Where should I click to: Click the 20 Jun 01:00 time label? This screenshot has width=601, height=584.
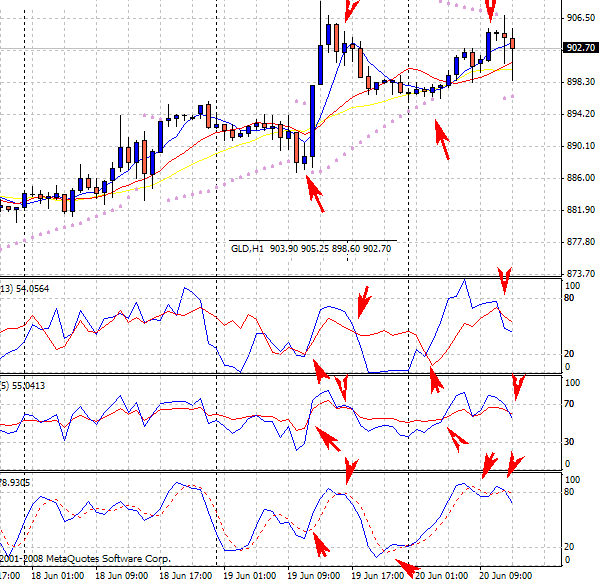coord(440,577)
